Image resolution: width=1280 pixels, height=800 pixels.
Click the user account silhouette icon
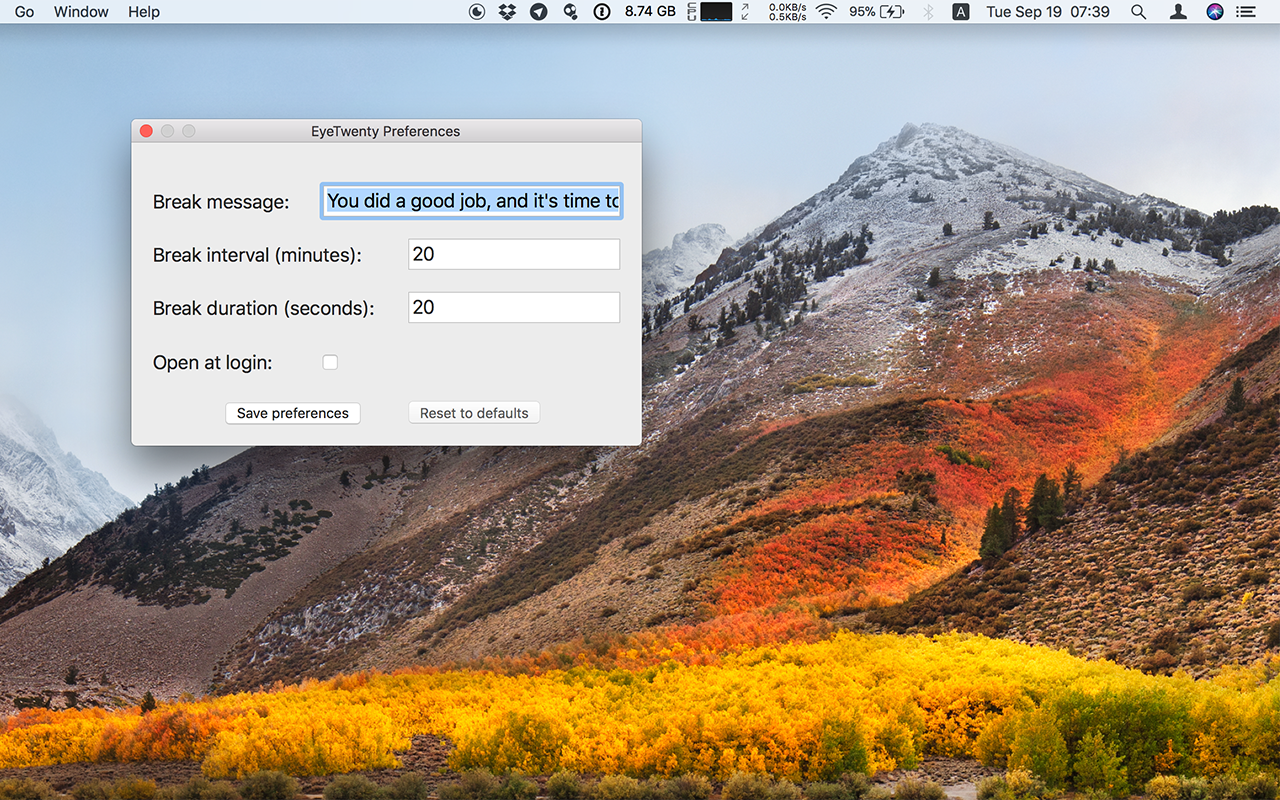[1179, 12]
